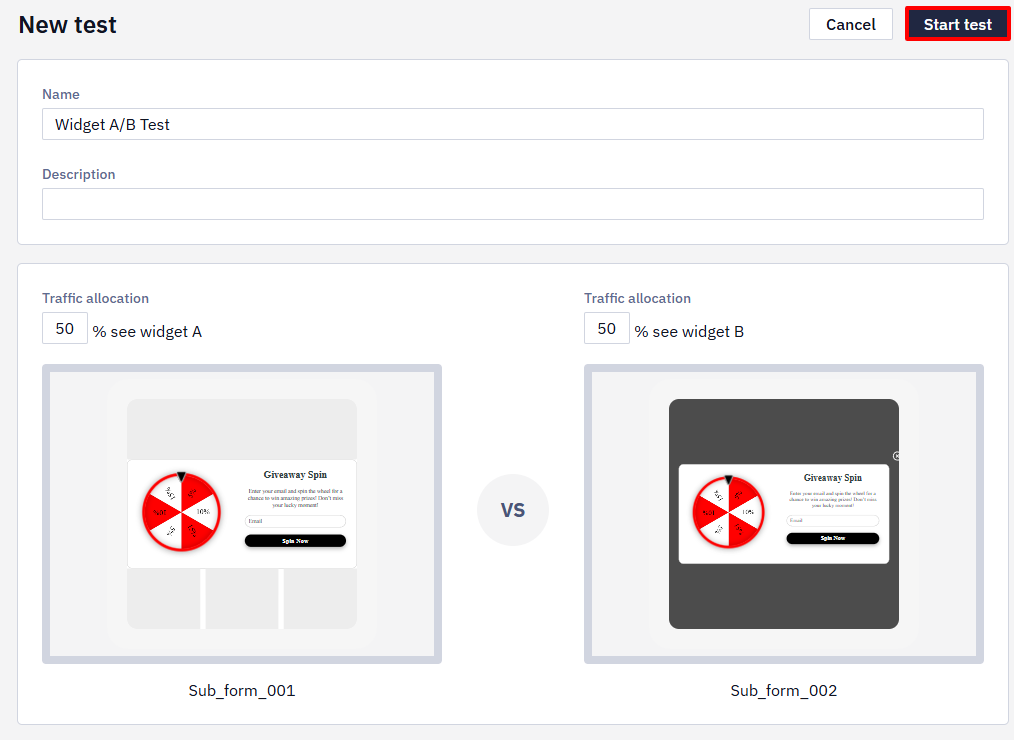Edit widget B traffic allocation percentage
Screen dimensions: 1014x740
607,329
